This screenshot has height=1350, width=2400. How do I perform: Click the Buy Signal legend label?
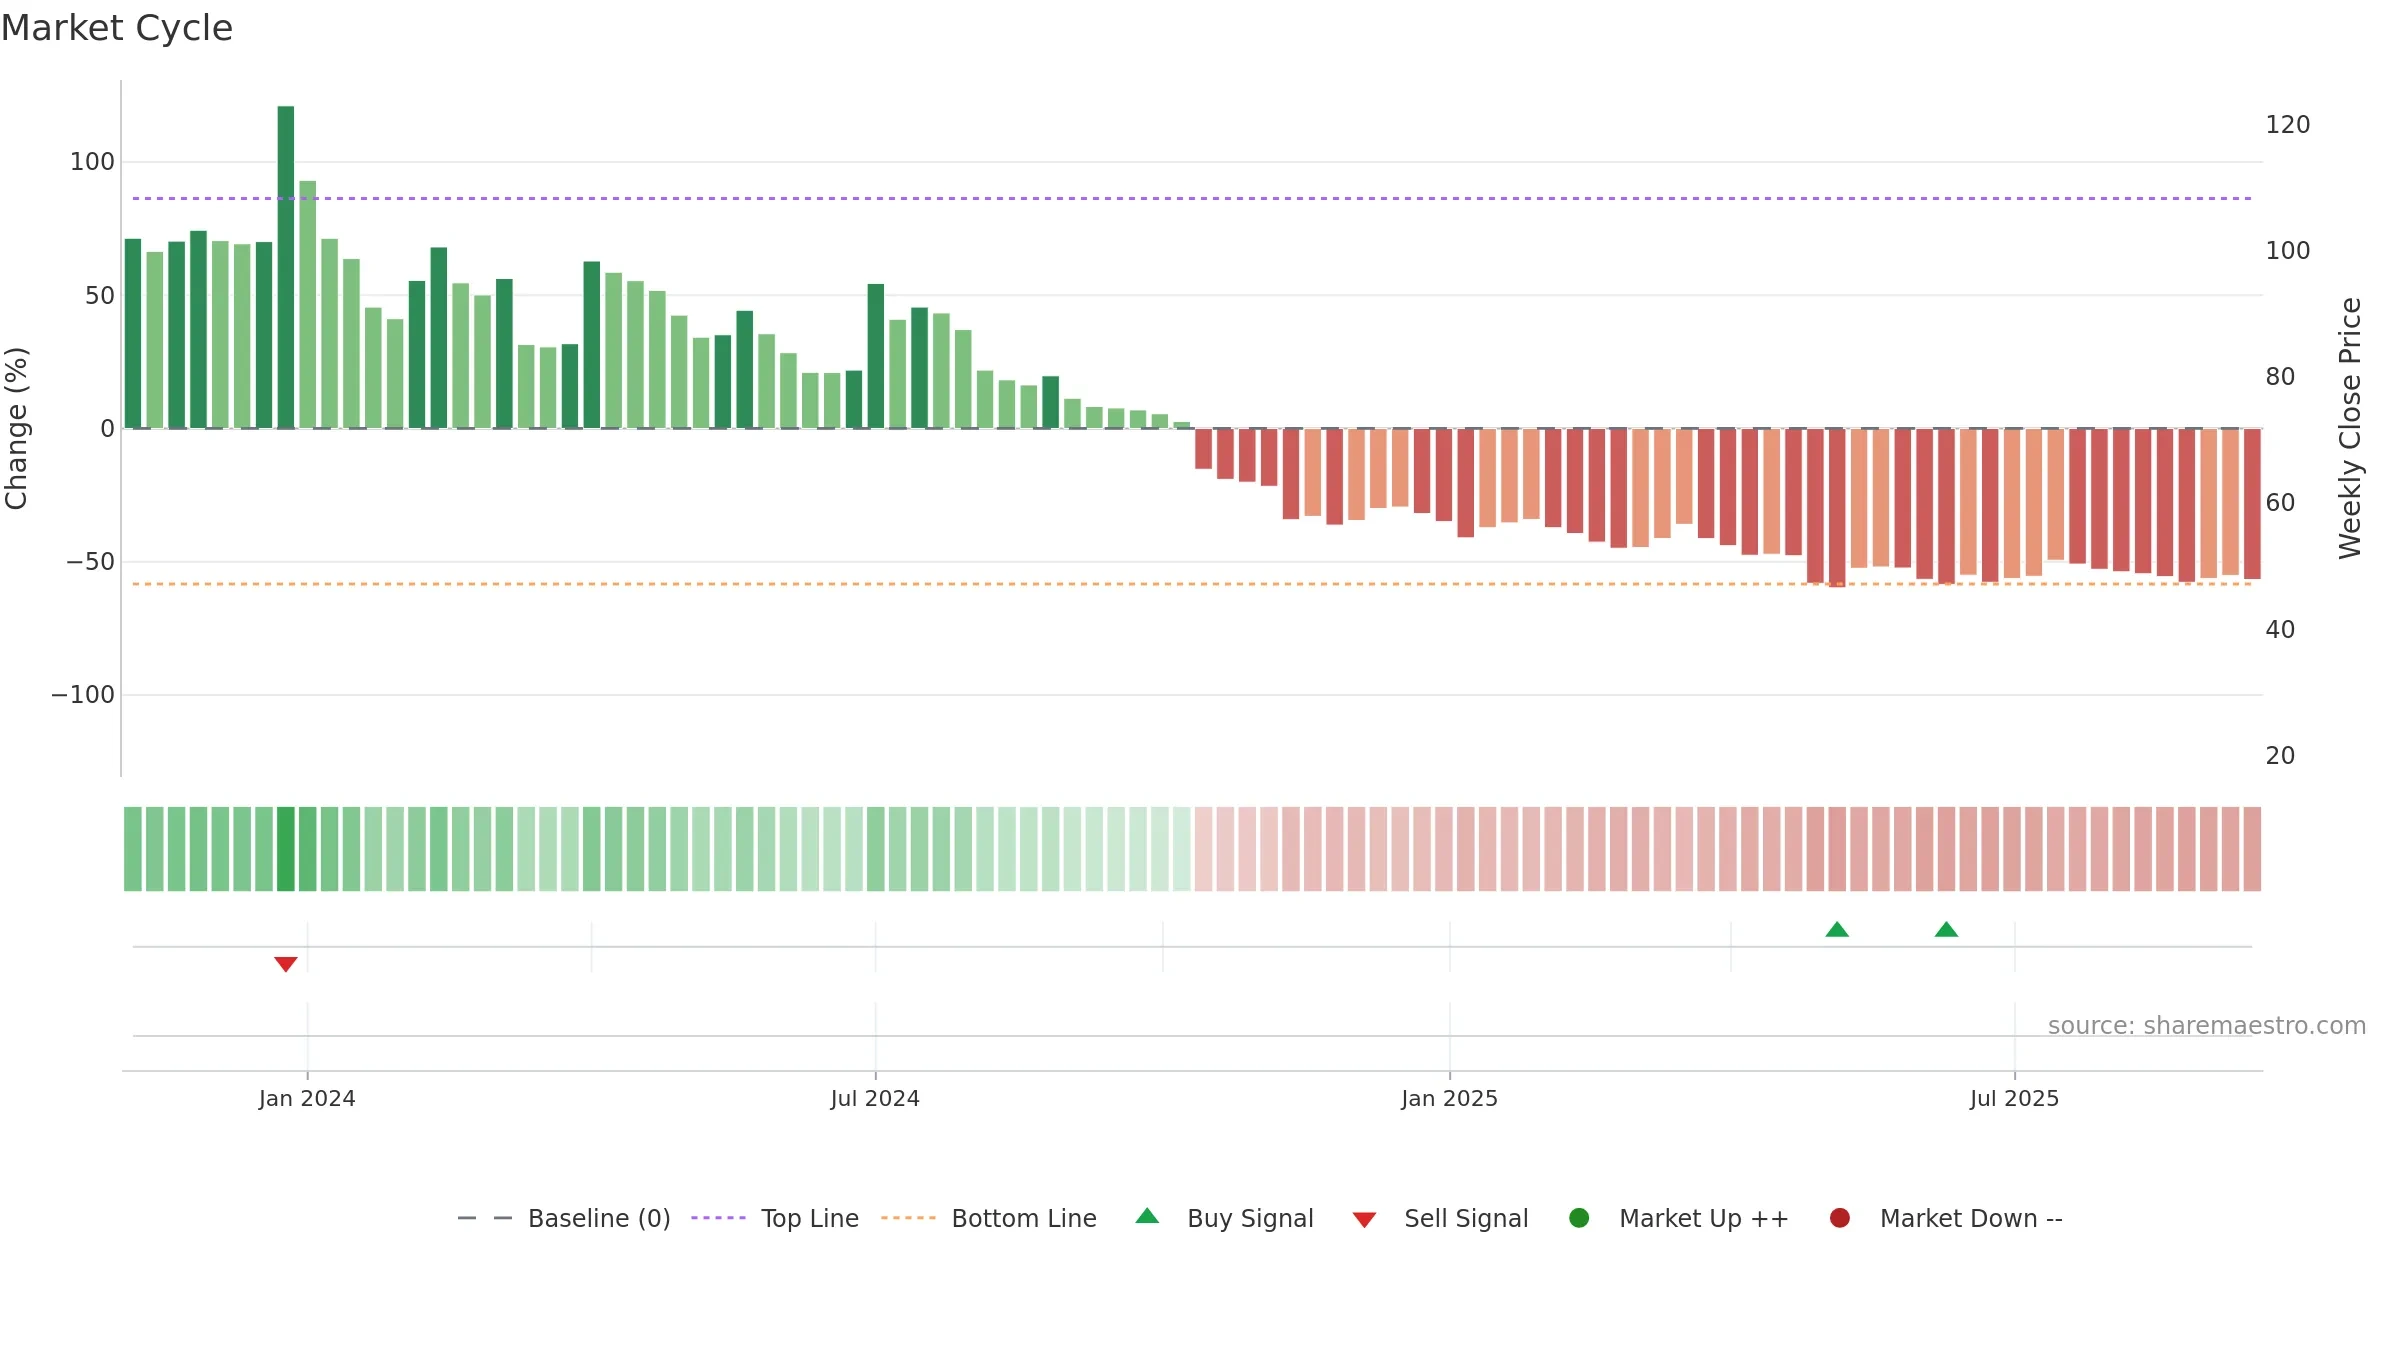click(x=1250, y=1218)
